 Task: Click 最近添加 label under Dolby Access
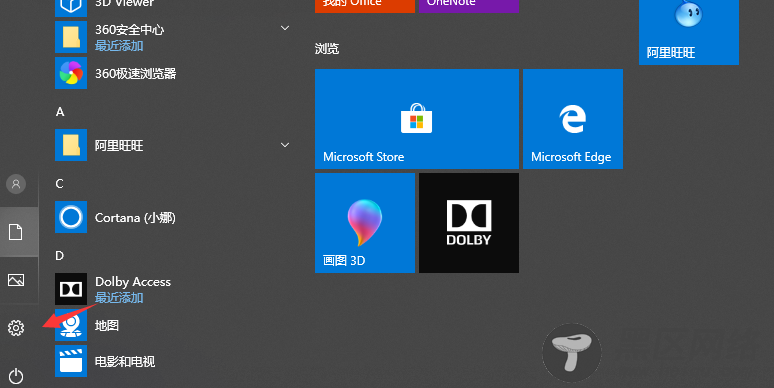coord(119,298)
